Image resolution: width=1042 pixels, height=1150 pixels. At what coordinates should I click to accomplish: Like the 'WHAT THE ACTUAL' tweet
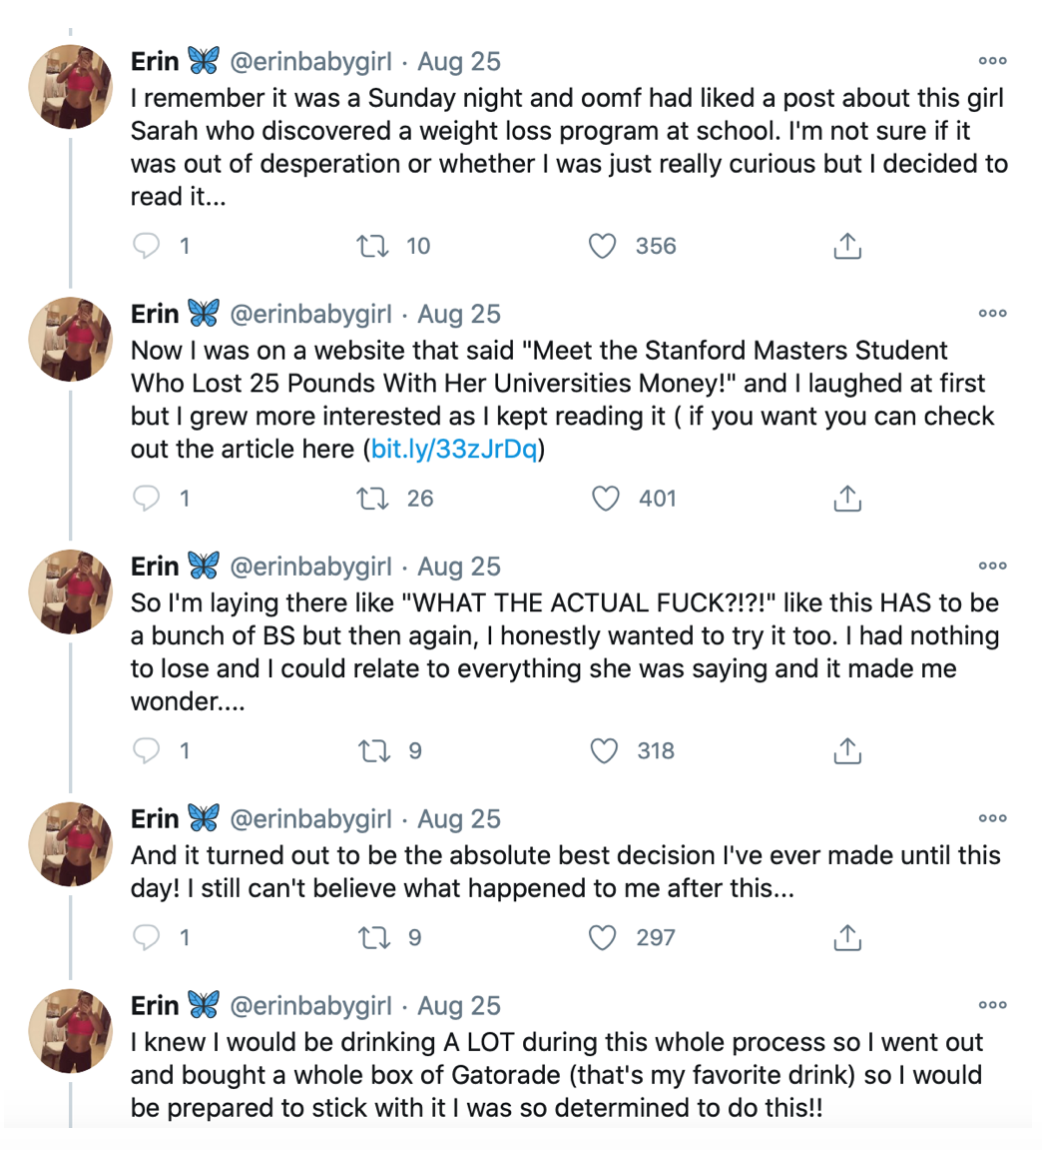[x=604, y=751]
